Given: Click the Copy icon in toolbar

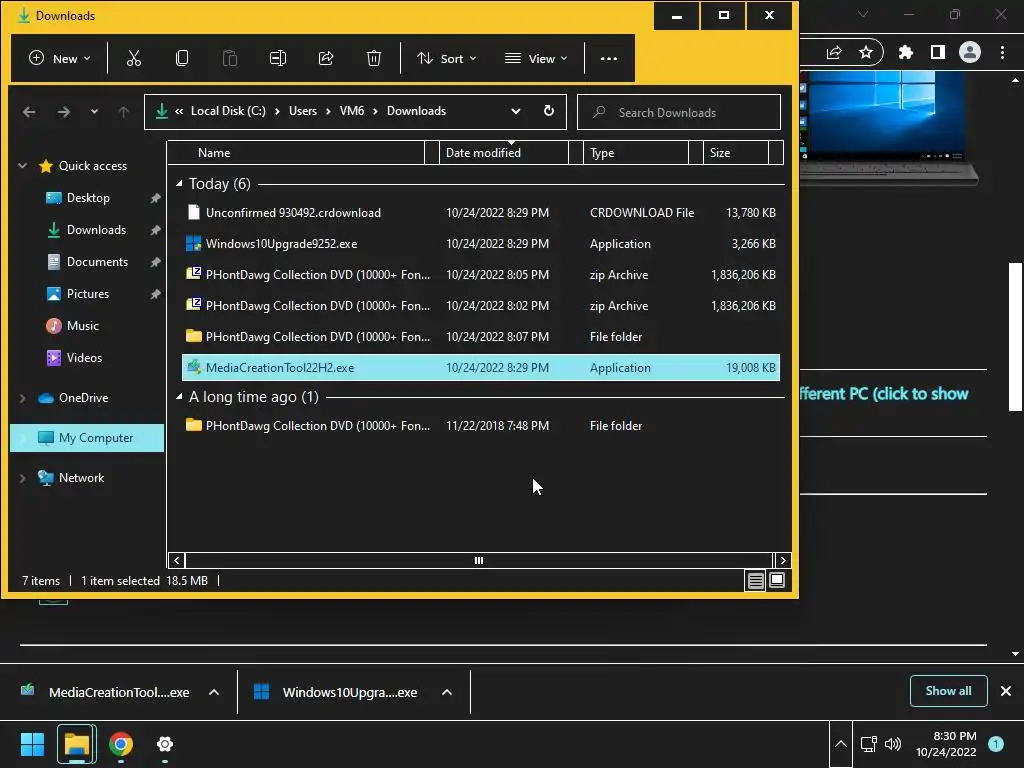Looking at the screenshot, I should 182,58.
